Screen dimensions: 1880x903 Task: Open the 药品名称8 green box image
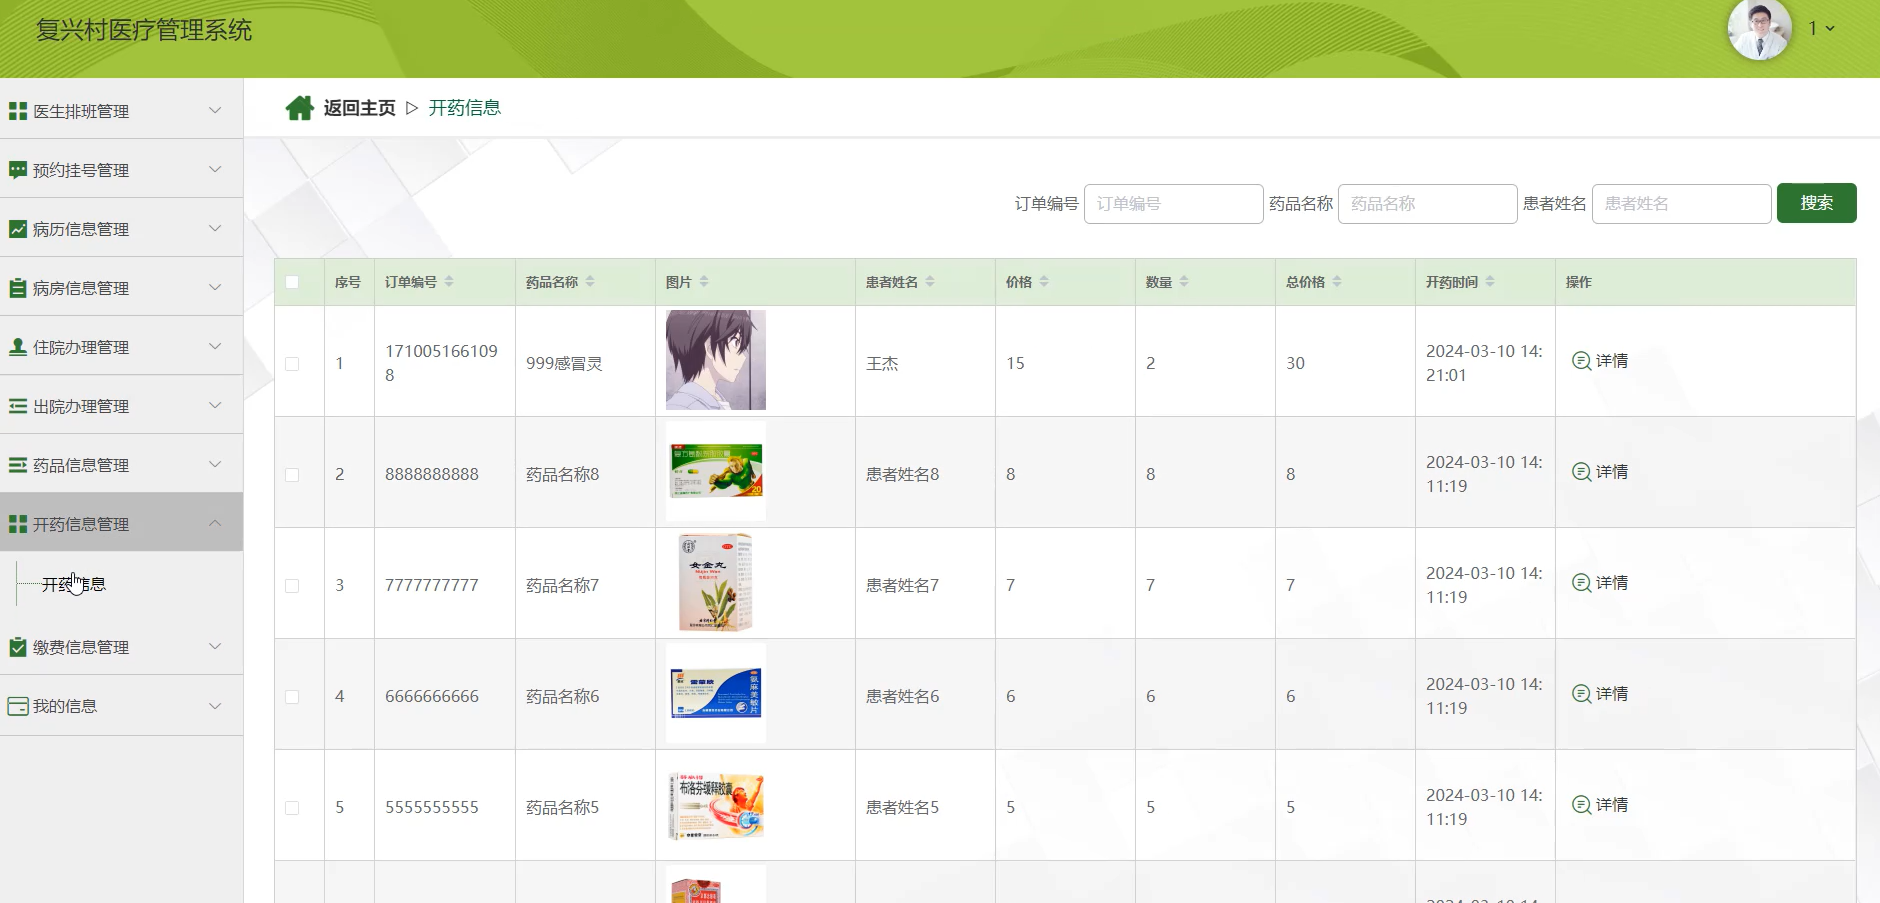pos(716,471)
